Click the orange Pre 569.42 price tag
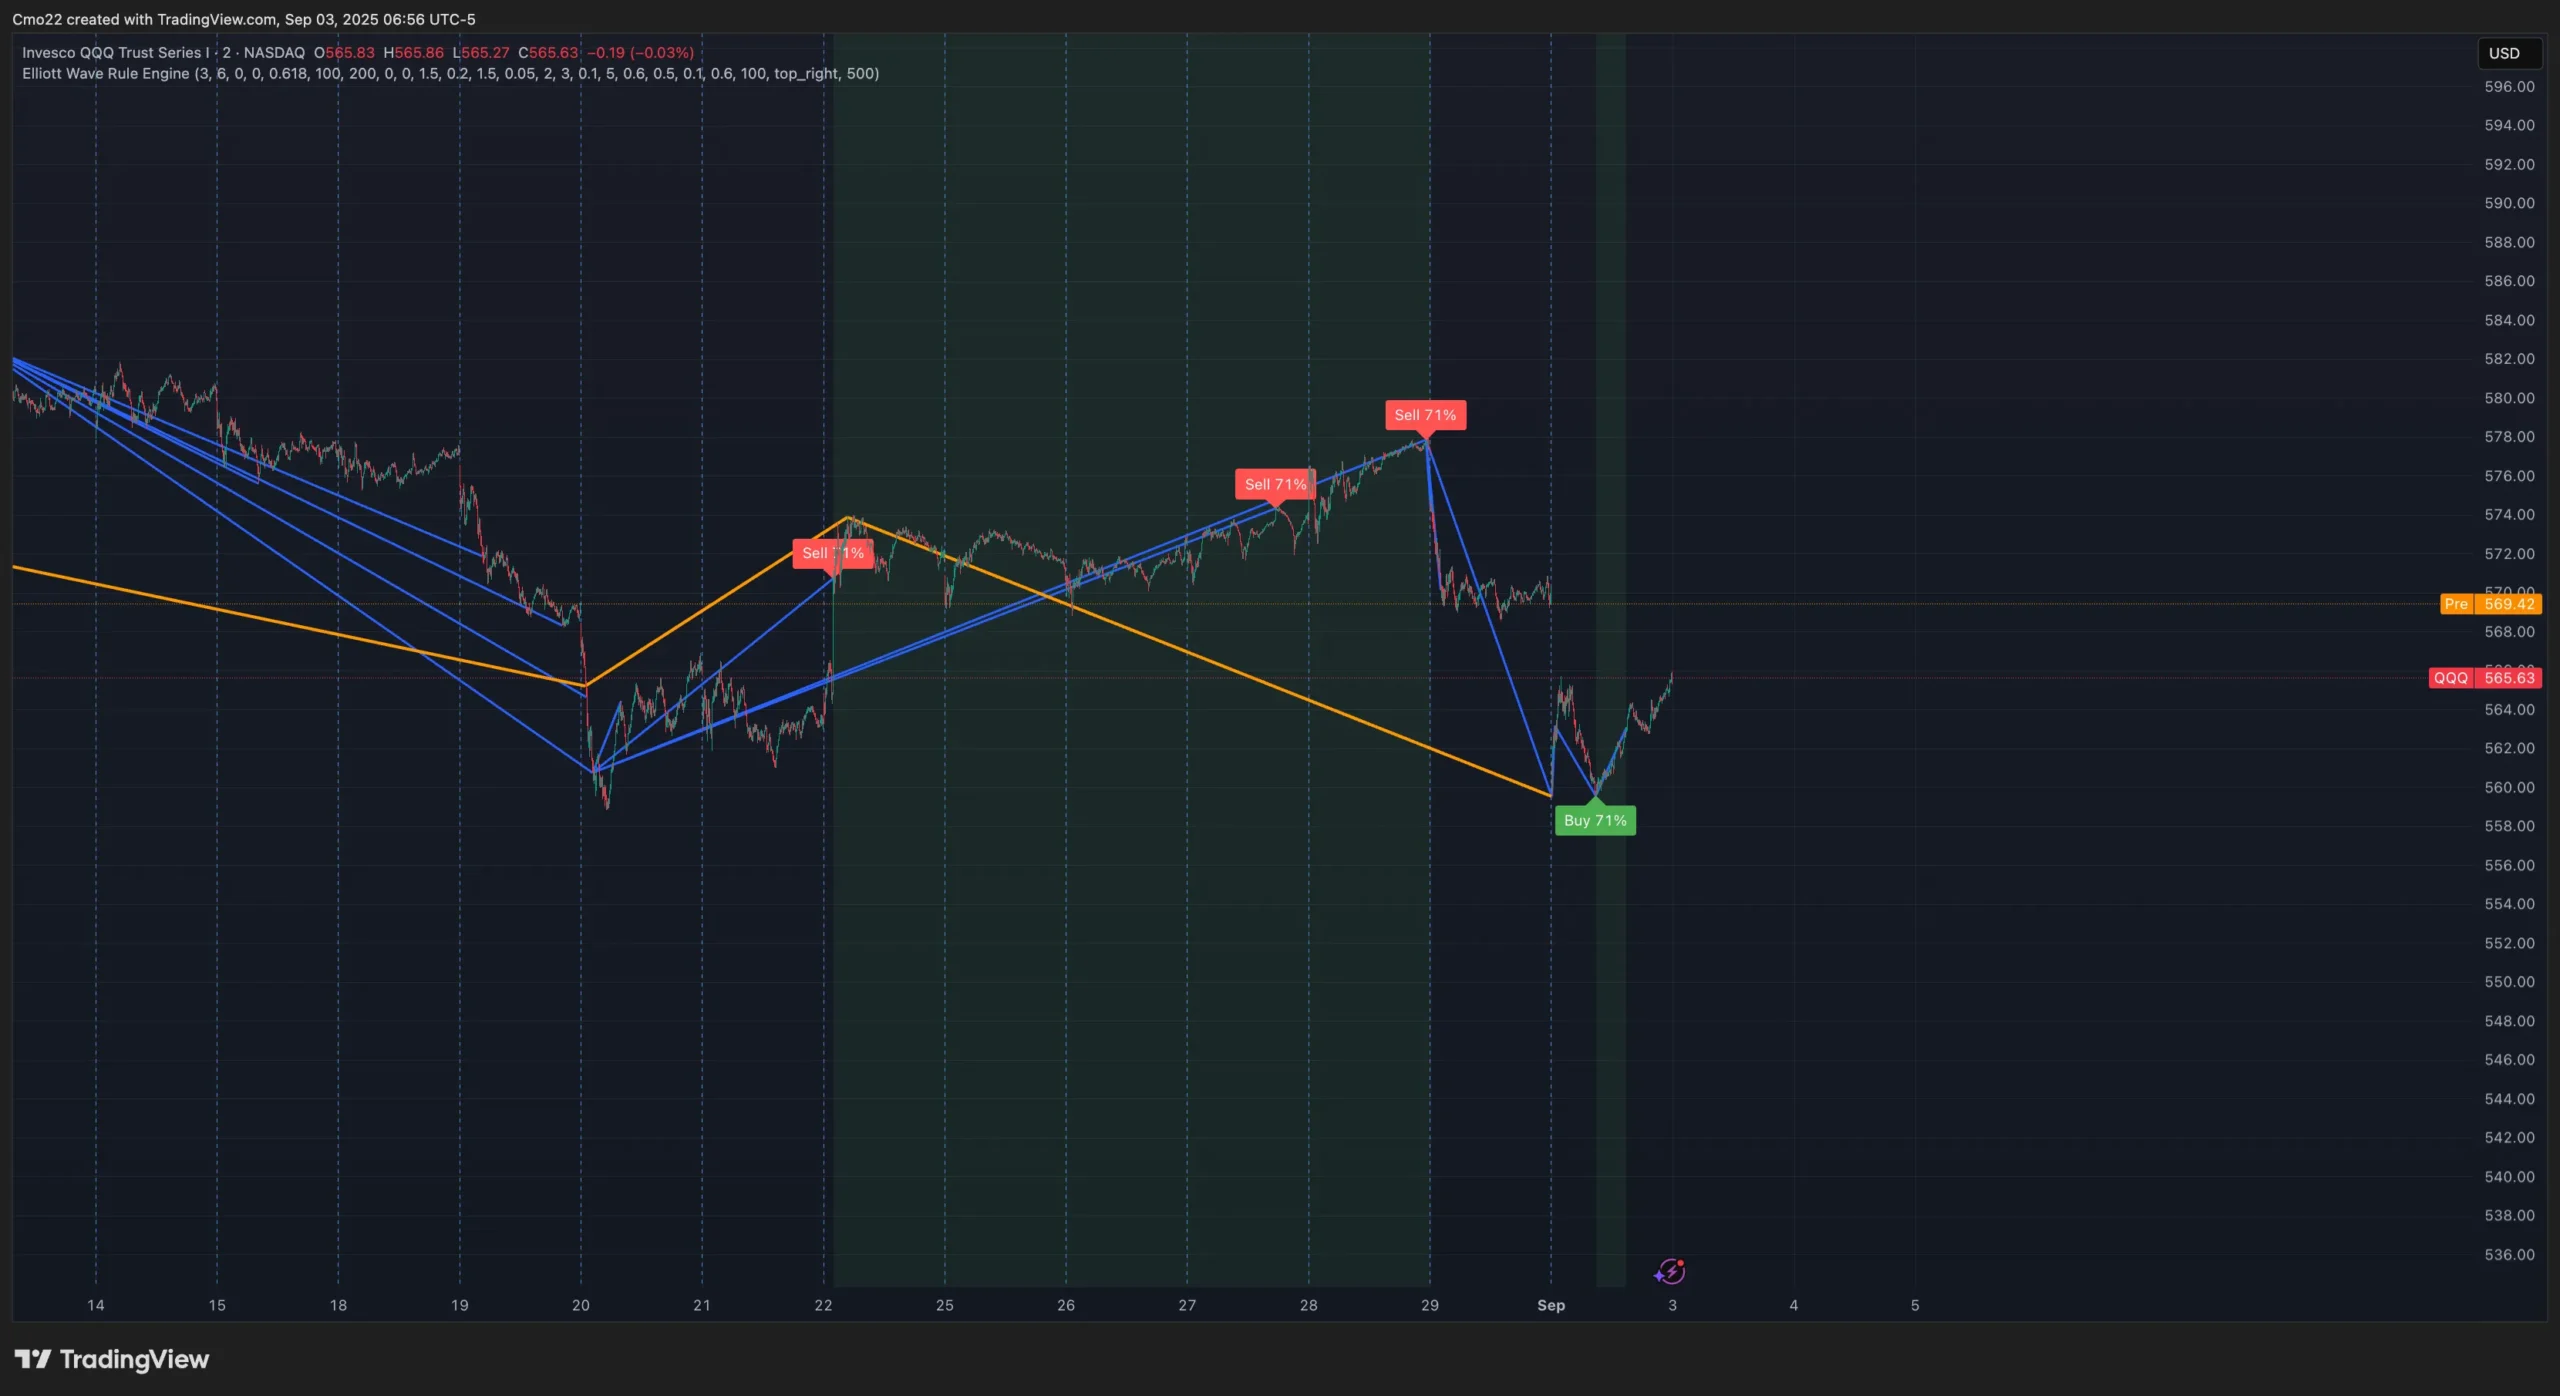This screenshot has height=1396, width=2560. coord(2491,604)
